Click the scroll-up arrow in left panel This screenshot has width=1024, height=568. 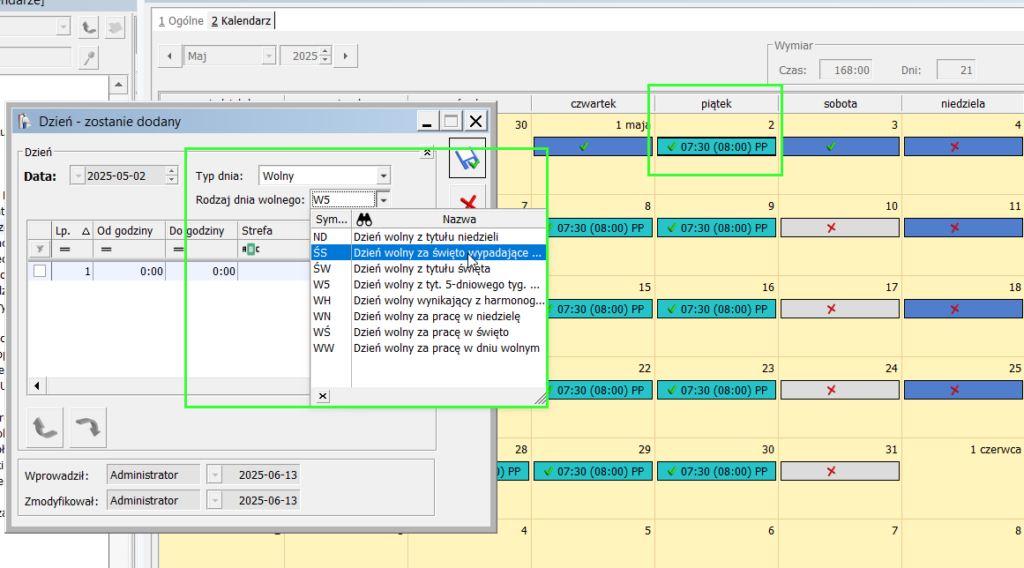tap(118, 84)
